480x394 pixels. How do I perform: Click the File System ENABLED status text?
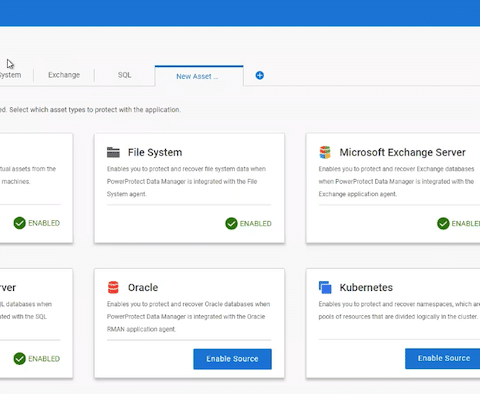pyautogui.click(x=256, y=223)
